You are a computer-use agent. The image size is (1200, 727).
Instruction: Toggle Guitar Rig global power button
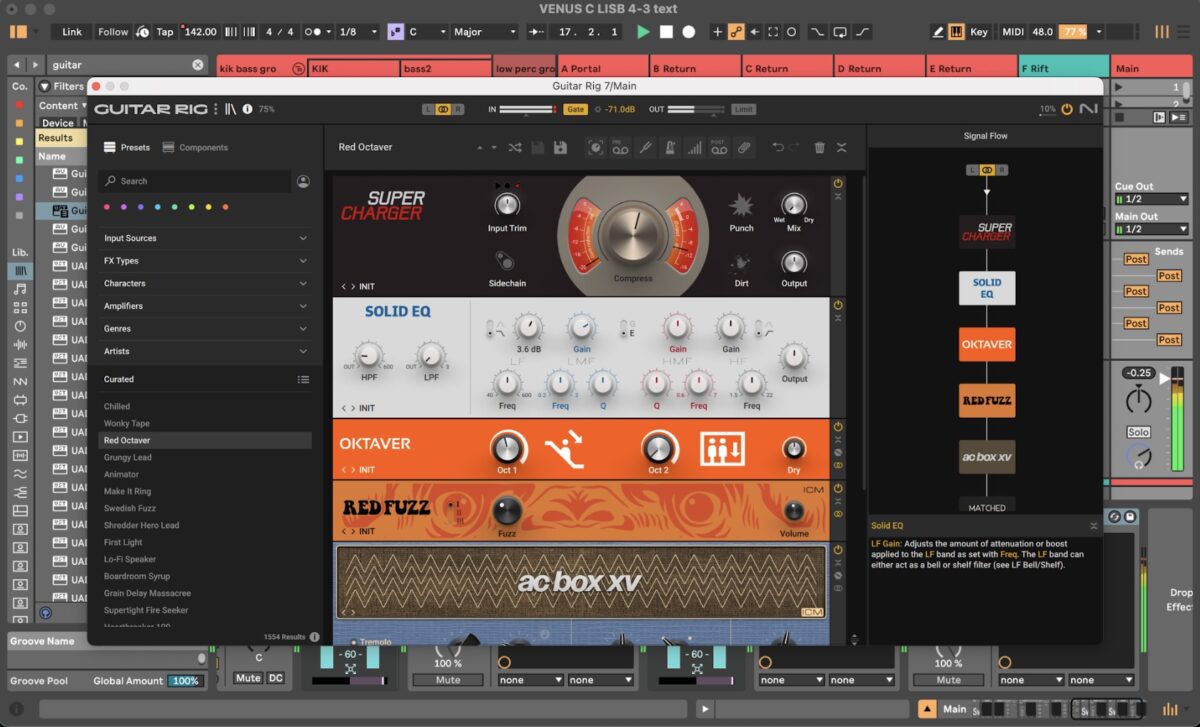tap(1066, 109)
